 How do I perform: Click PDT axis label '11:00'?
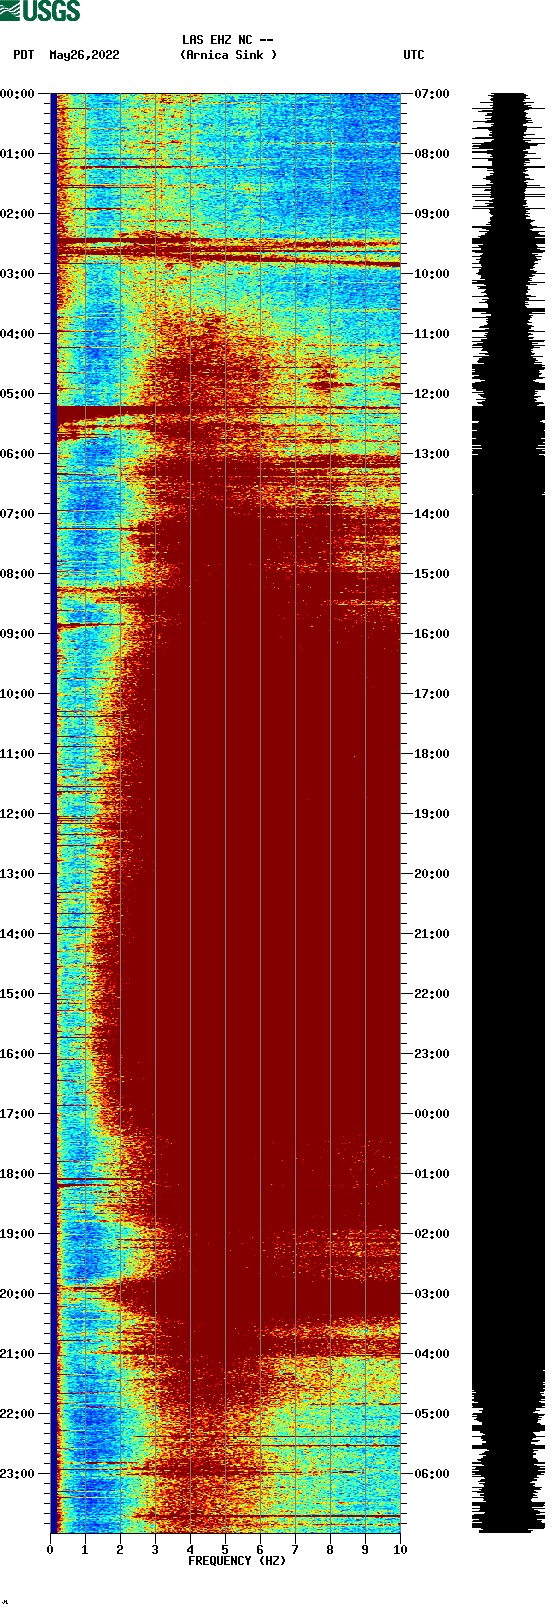point(17,754)
